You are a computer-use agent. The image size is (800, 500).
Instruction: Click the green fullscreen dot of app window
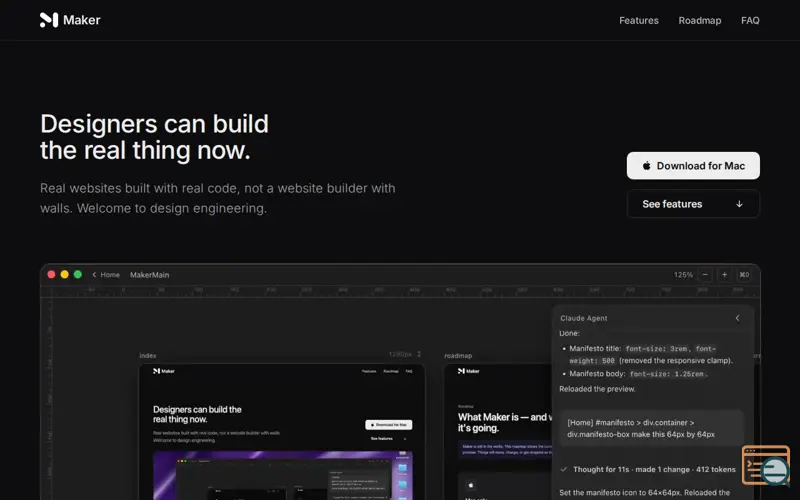click(x=78, y=274)
